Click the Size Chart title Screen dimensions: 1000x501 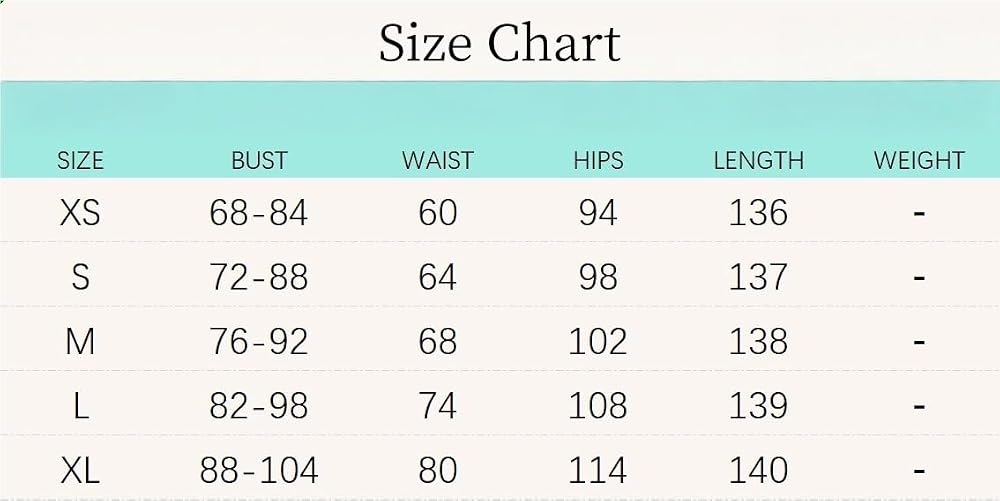click(x=499, y=43)
